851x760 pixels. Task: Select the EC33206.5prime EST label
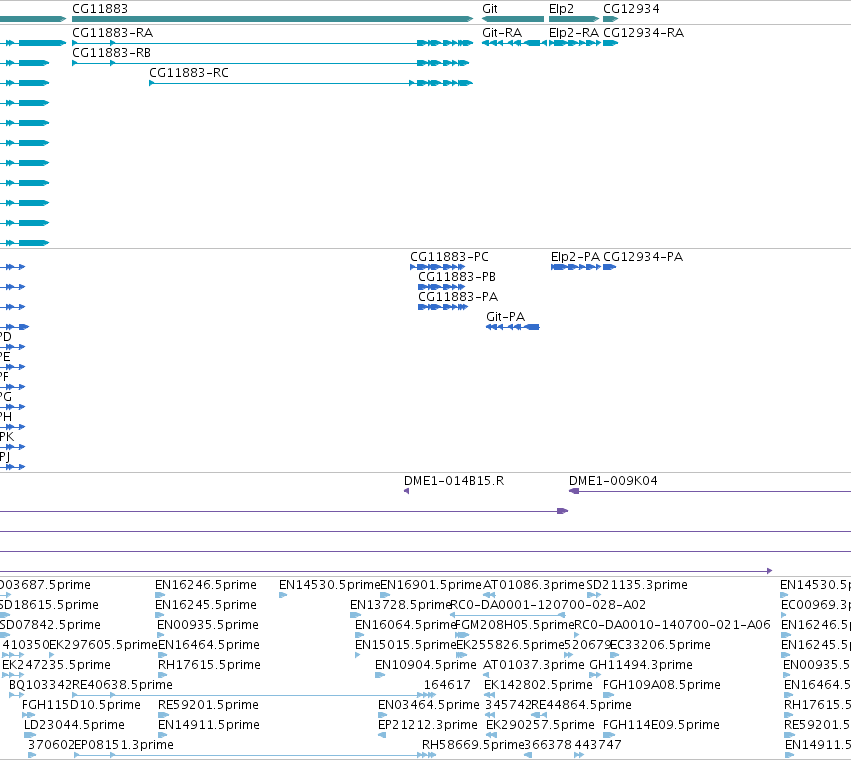click(660, 645)
